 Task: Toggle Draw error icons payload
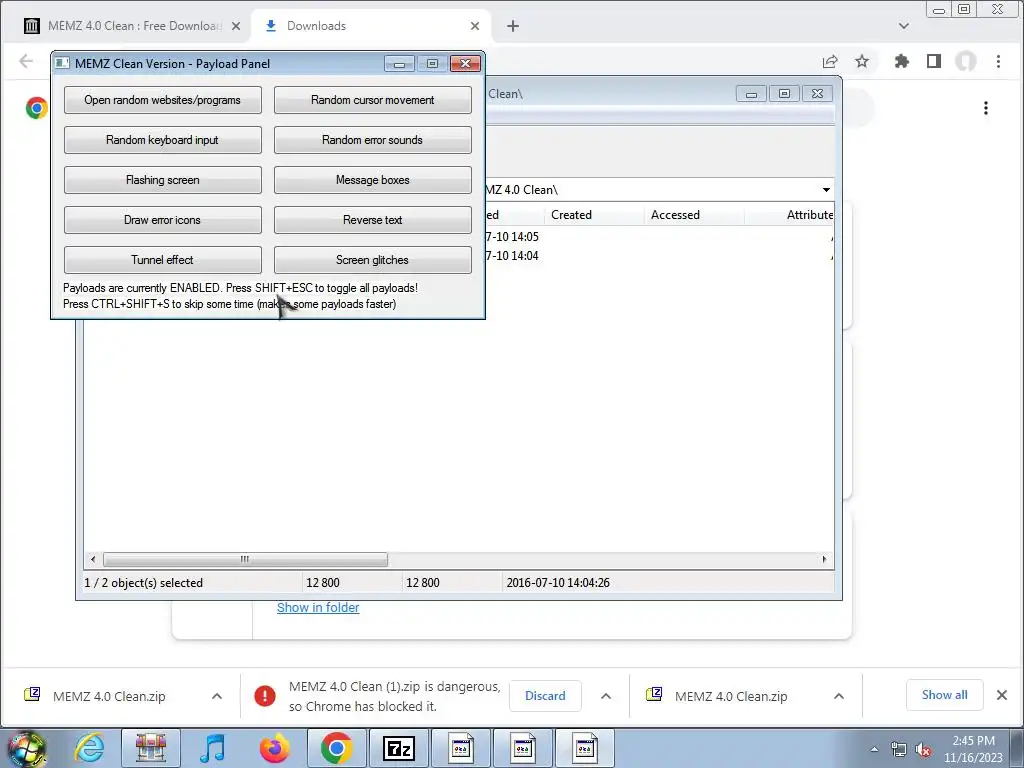click(163, 219)
